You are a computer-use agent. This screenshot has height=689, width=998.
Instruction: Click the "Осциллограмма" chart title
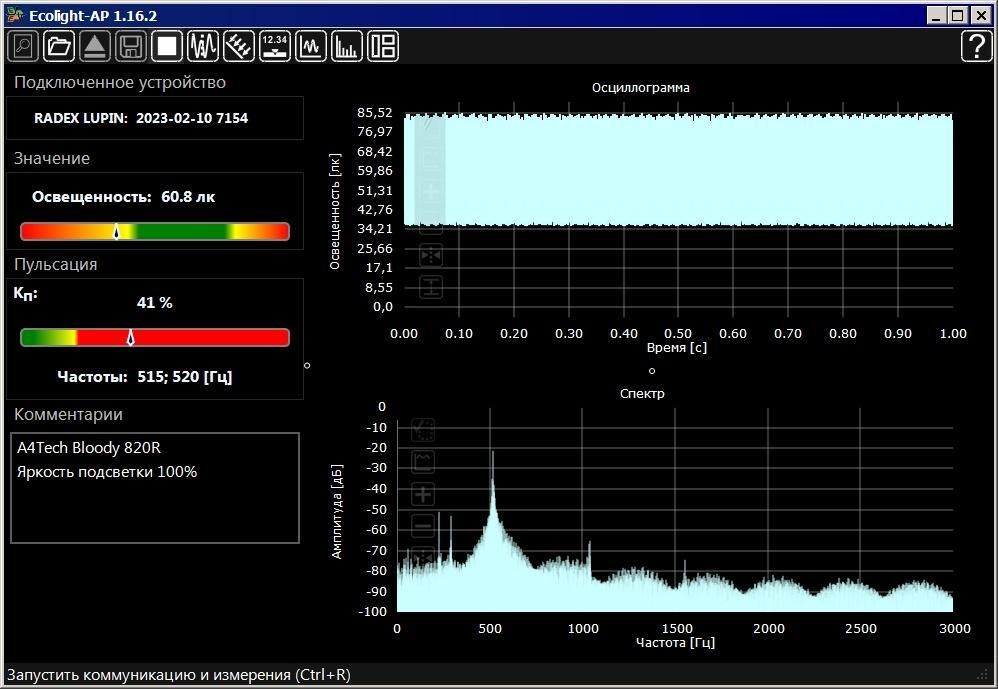click(x=641, y=88)
